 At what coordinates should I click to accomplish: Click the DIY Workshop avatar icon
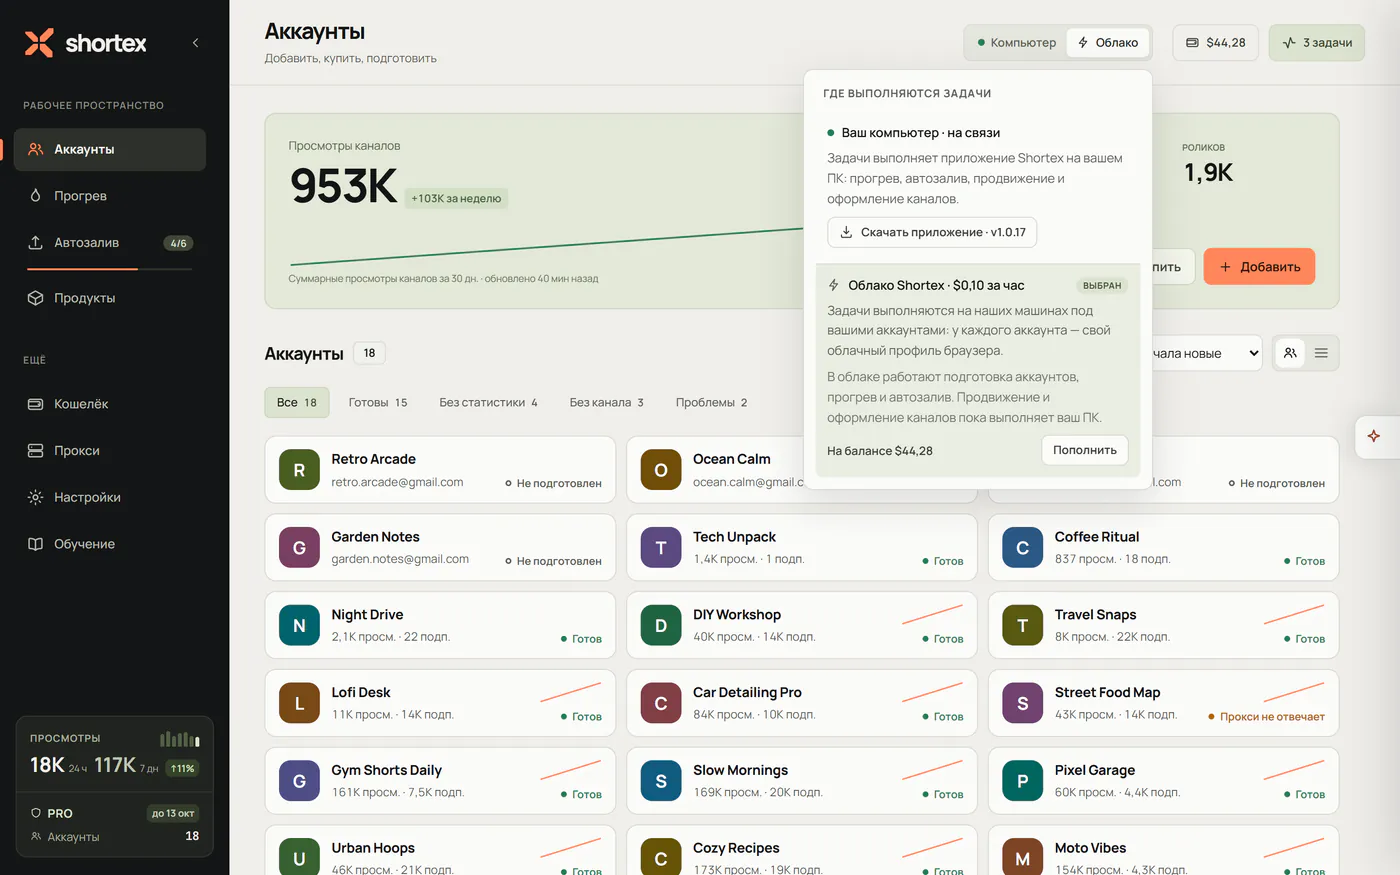point(661,625)
